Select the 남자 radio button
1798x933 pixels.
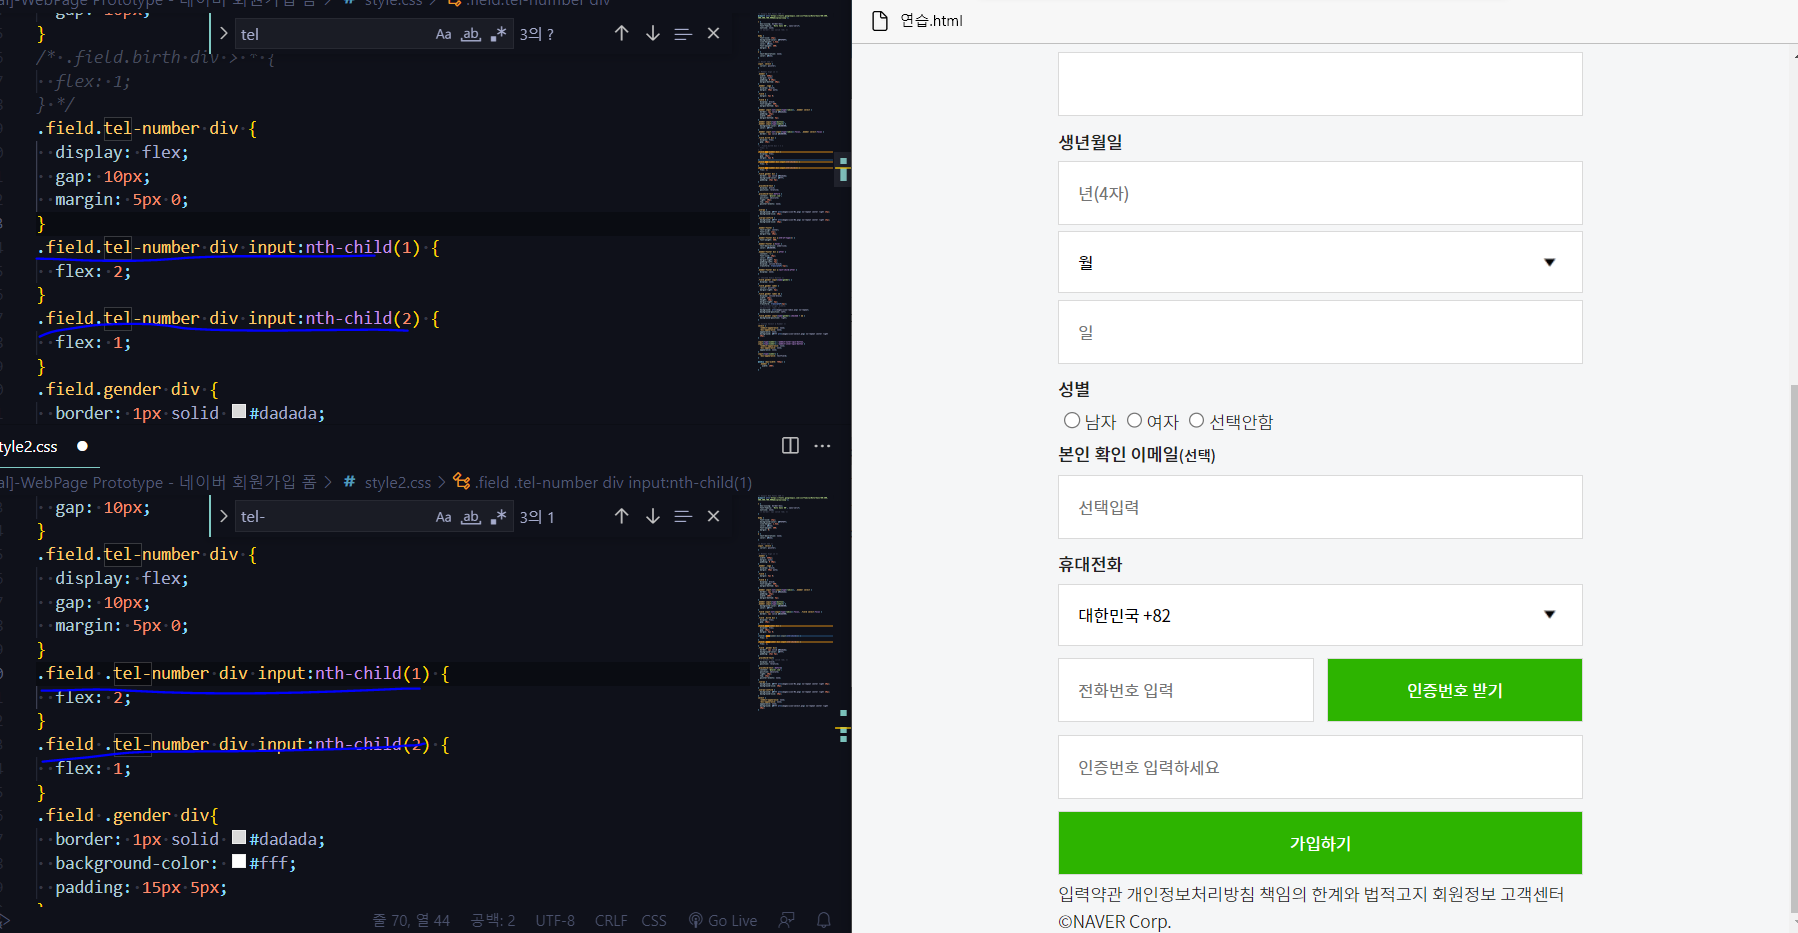(1072, 421)
